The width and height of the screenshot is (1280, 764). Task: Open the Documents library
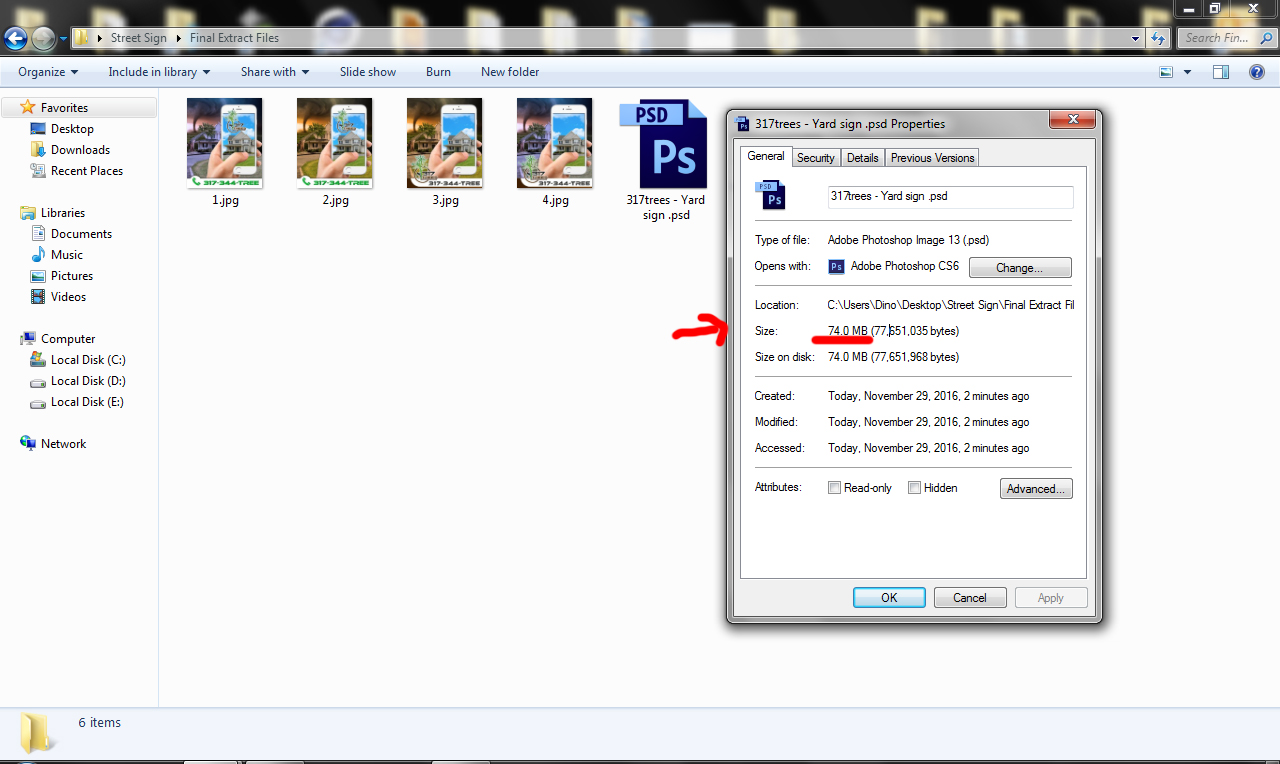point(81,234)
